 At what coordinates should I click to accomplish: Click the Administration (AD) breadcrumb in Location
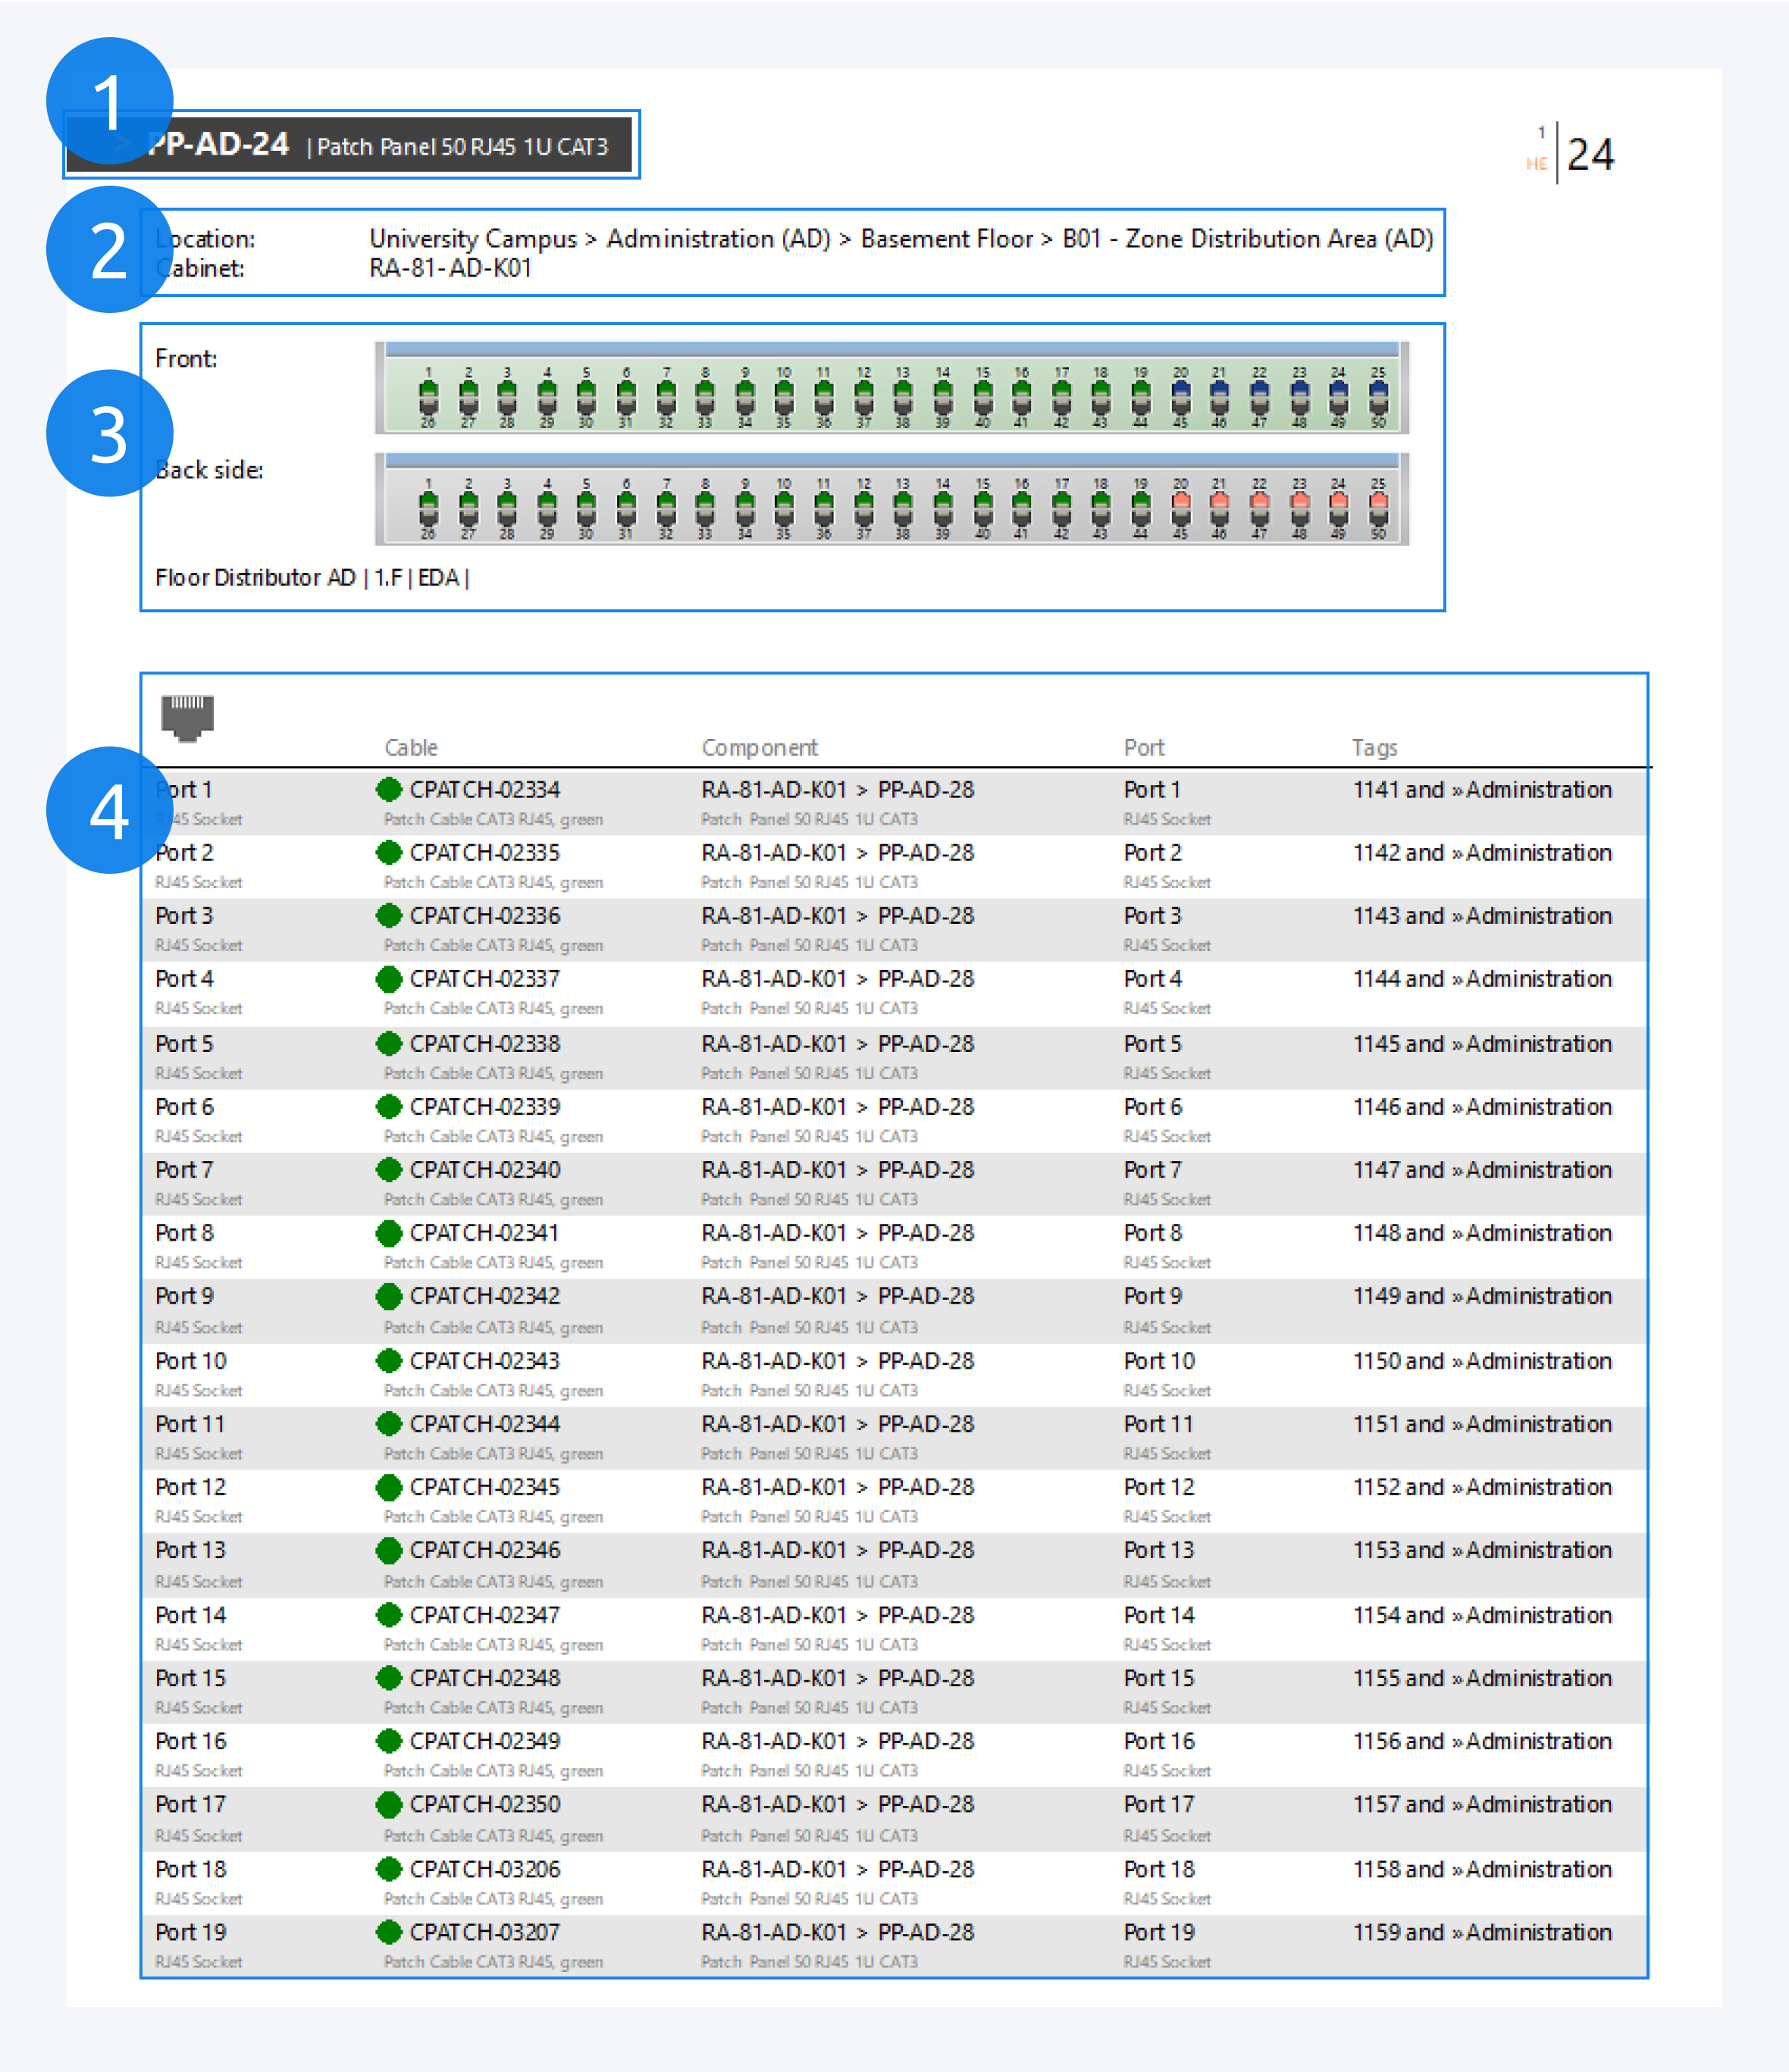click(718, 239)
